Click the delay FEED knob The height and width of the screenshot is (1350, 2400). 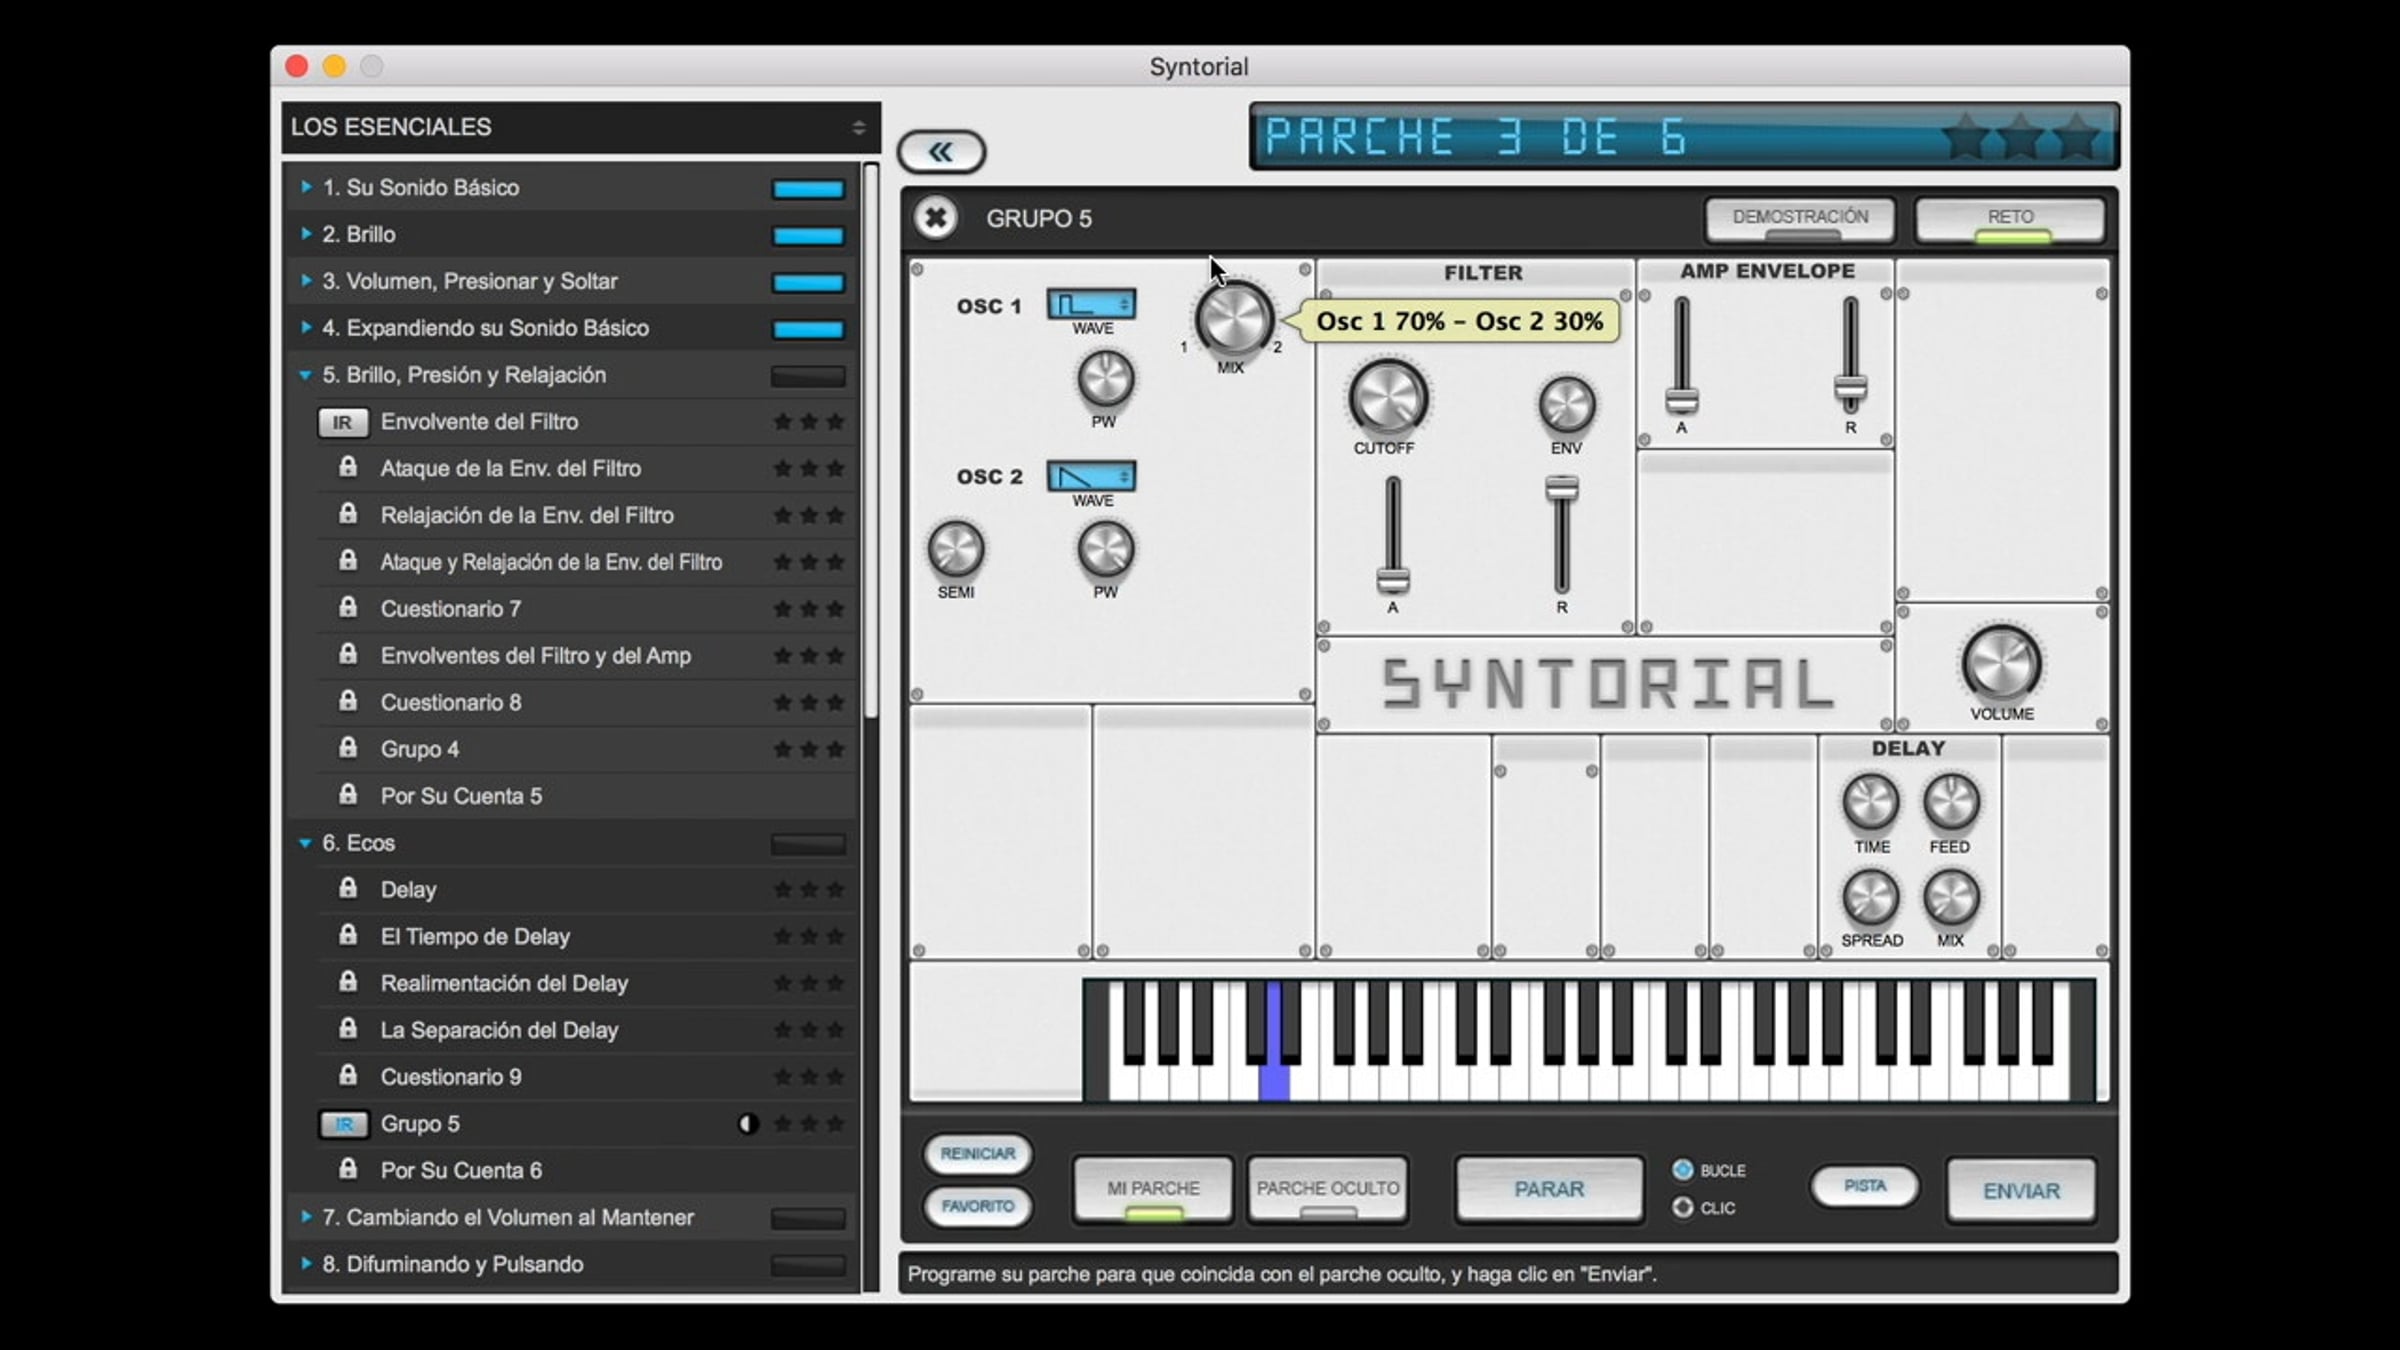coord(1950,802)
